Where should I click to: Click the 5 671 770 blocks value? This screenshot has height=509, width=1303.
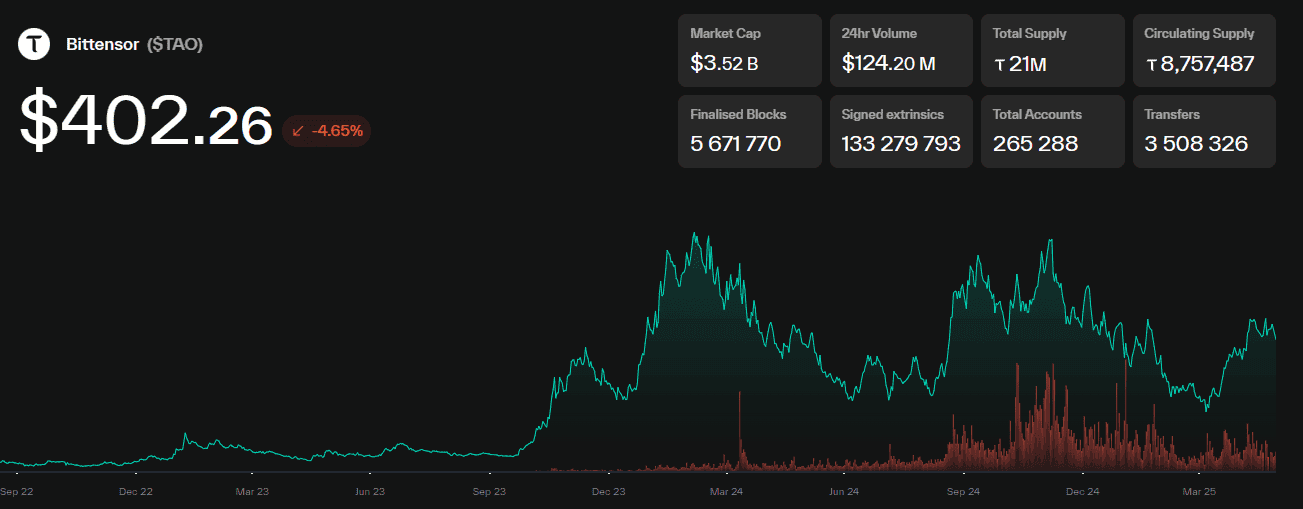tap(736, 144)
